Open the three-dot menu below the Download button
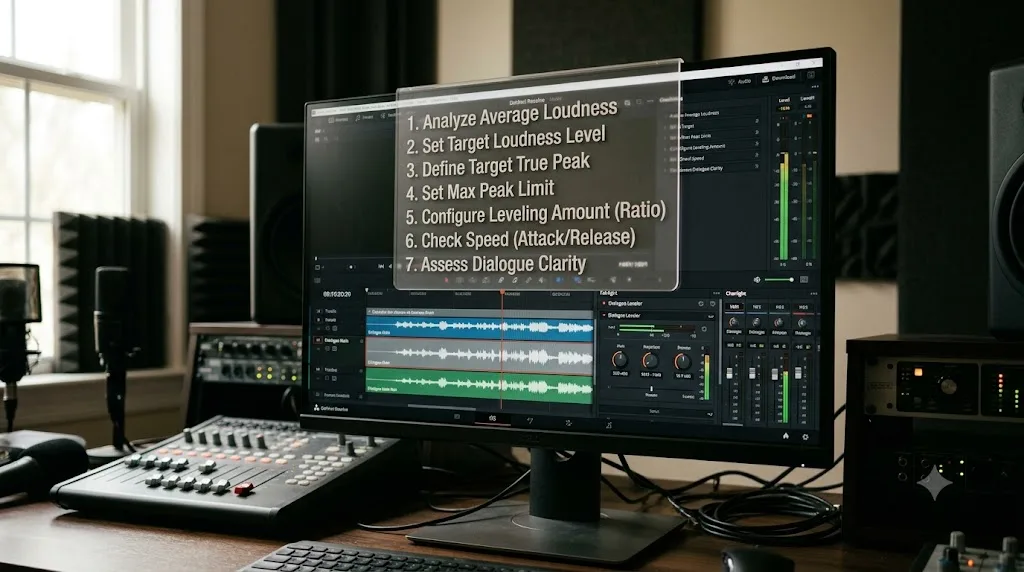Screen dimensions: 1024x572 pos(815,86)
